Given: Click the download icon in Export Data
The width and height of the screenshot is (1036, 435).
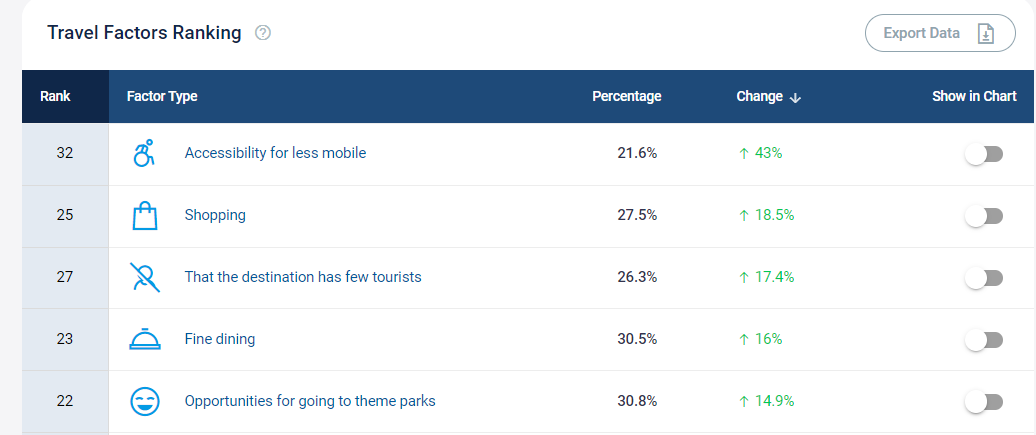Looking at the screenshot, I should coord(986,33).
